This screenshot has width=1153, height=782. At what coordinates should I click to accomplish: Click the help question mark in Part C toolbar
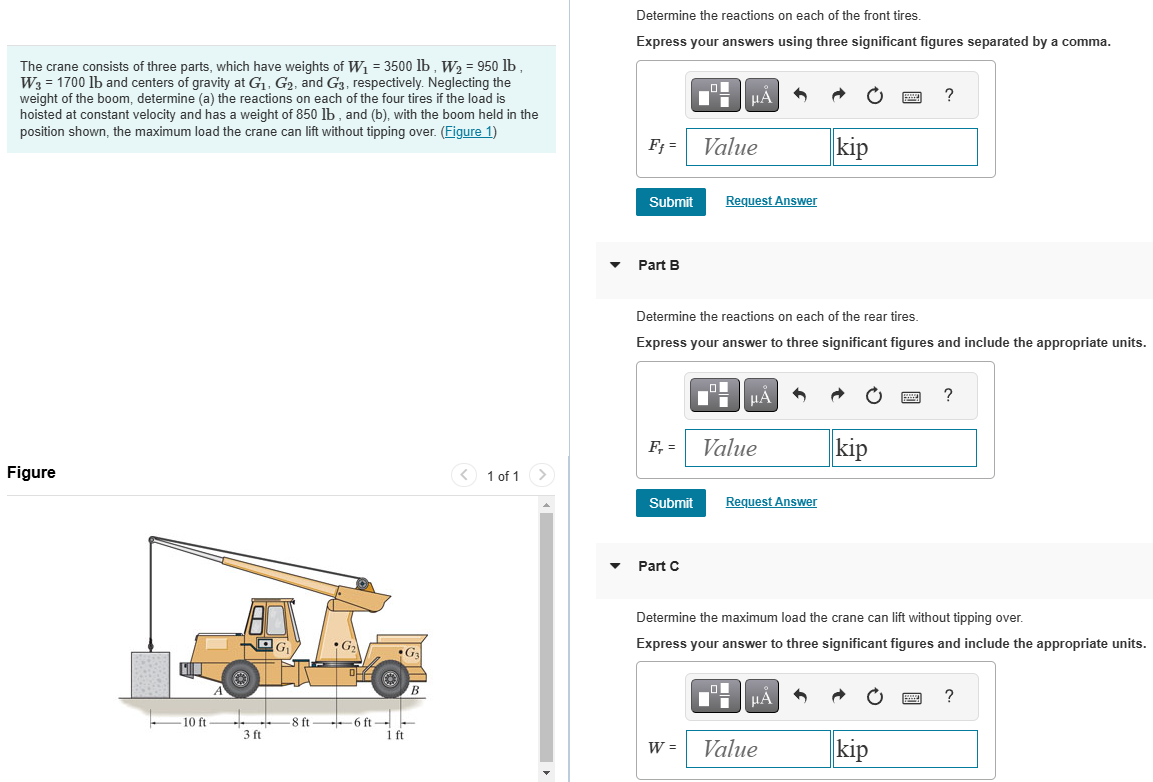tap(948, 696)
